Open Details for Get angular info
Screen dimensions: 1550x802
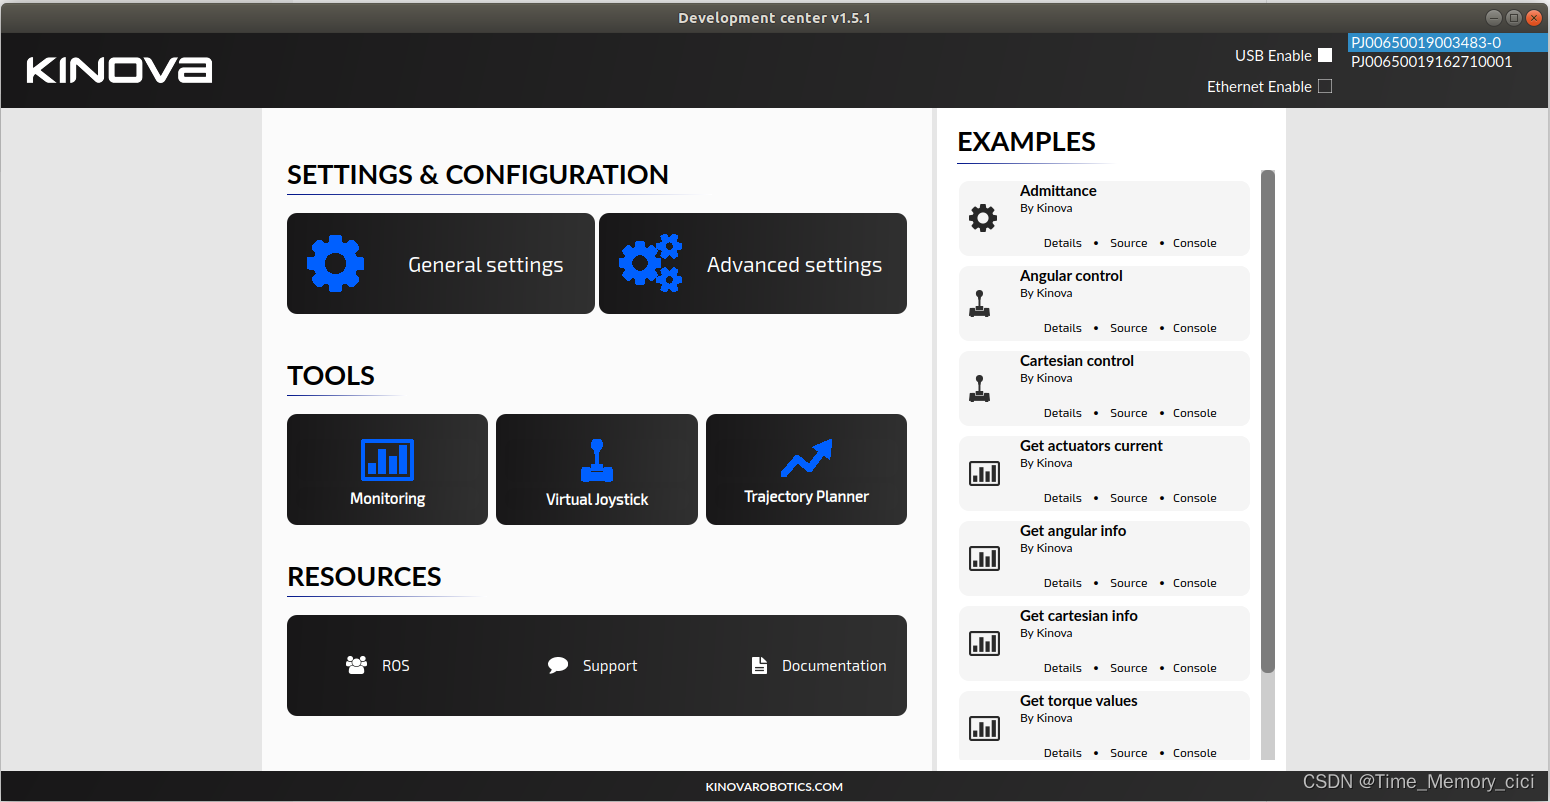1062,583
